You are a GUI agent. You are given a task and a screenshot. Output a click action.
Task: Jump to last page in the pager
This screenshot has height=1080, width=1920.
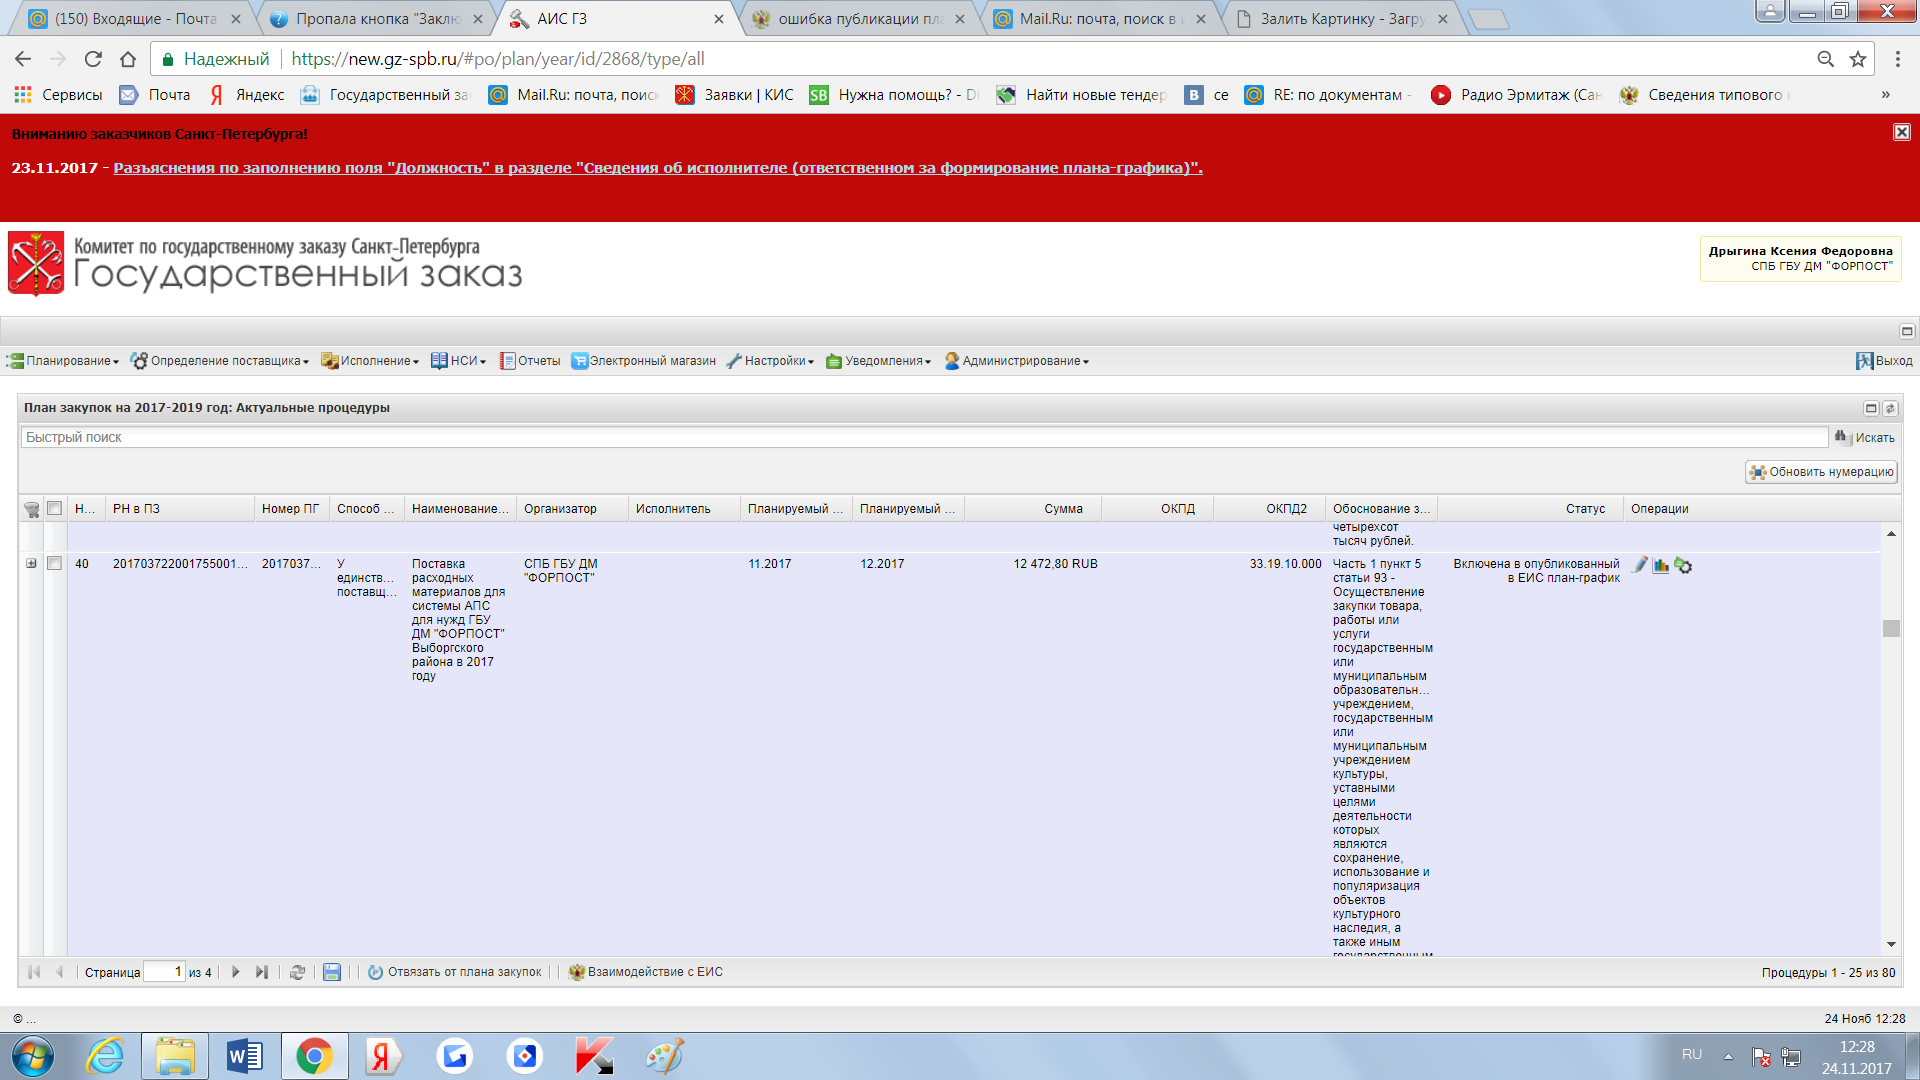(262, 972)
